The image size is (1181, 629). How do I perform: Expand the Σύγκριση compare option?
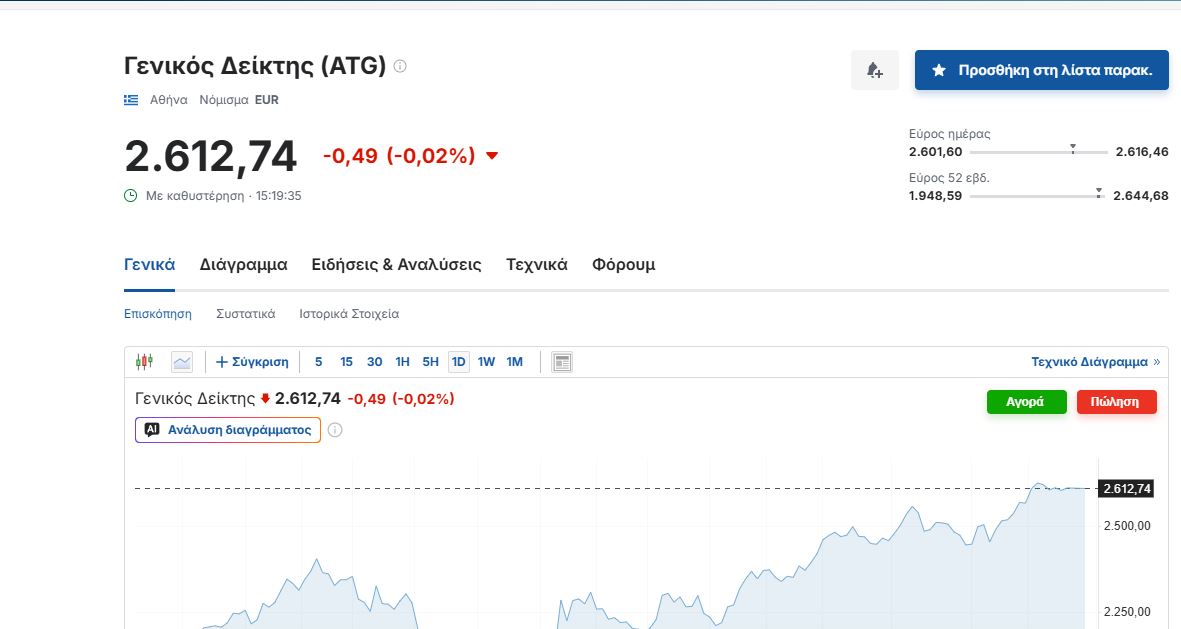pyautogui.click(x=252, y=362)
